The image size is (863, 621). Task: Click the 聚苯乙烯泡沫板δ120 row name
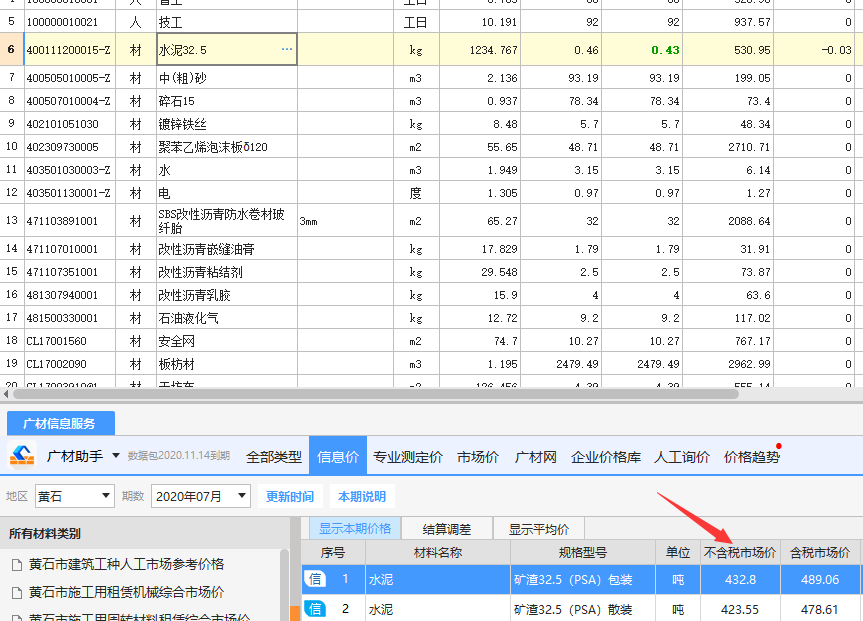[x=213, y=147]
